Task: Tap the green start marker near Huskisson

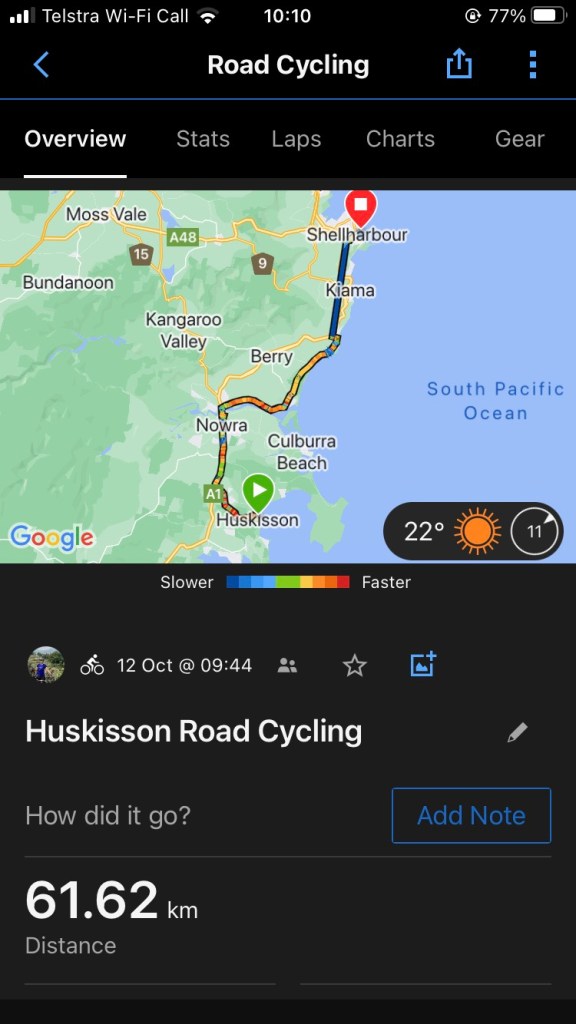Action: click(259, 492)
